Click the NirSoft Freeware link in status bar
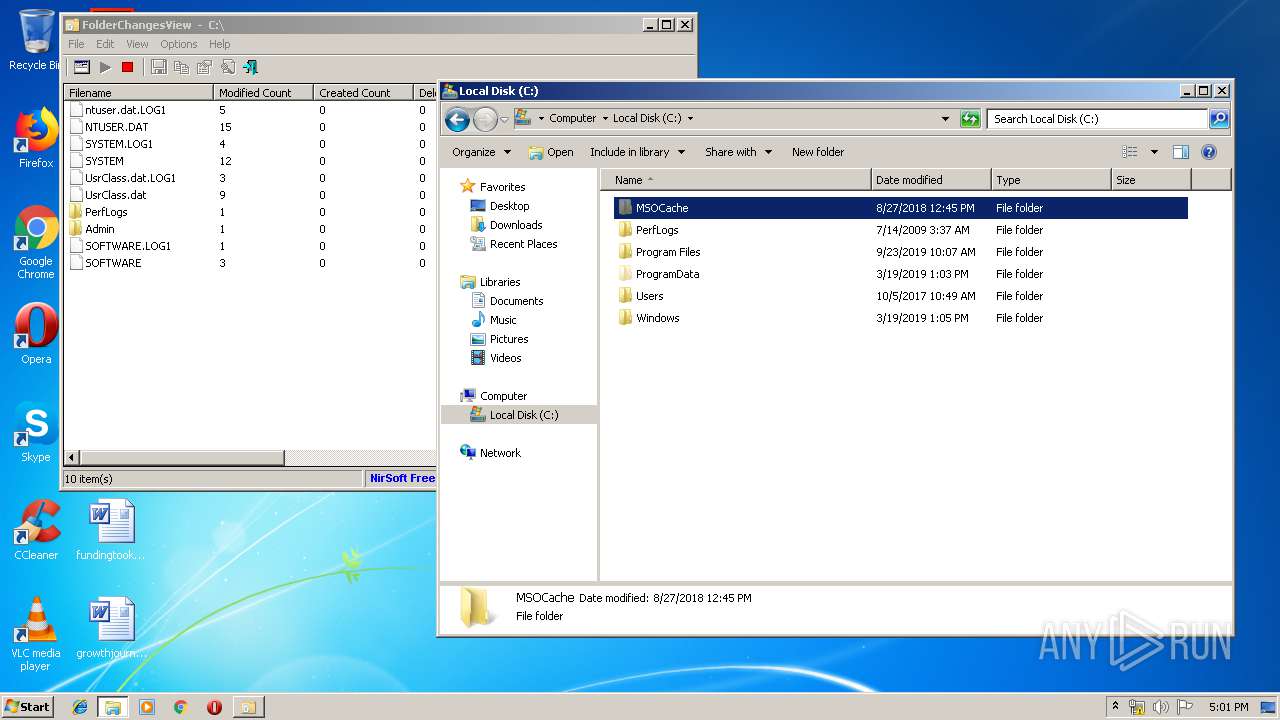The width and height of the screenshot is (1280, 720). tap(402, 479)
